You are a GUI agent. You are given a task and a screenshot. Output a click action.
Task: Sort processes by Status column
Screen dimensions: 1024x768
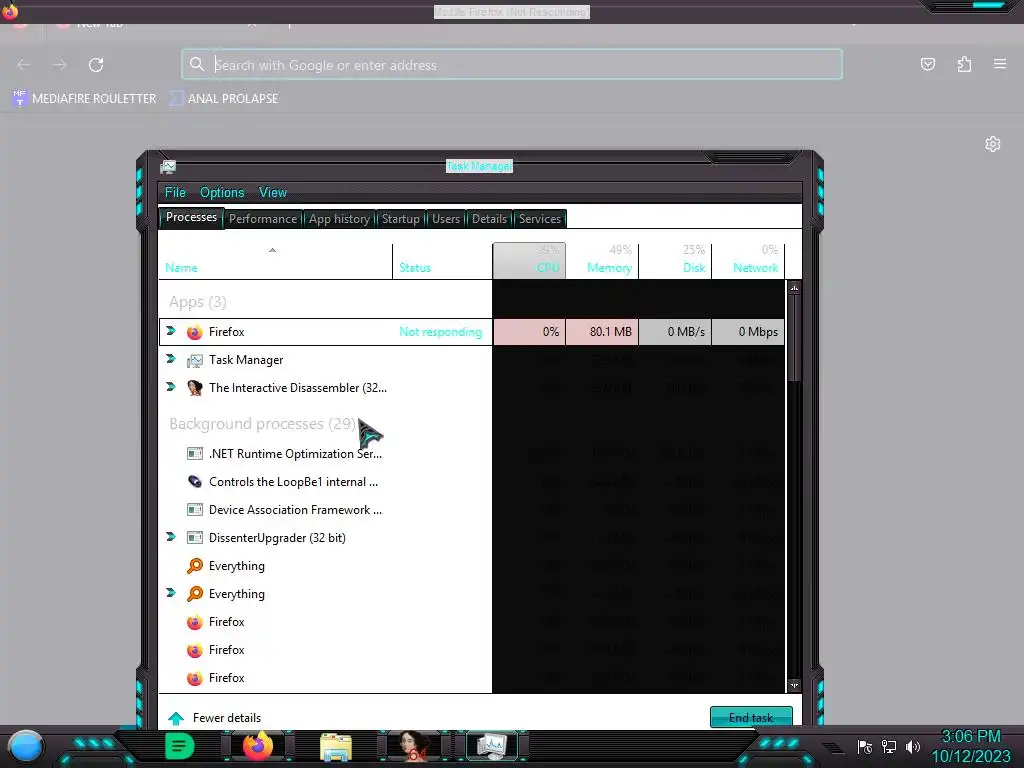click(442, 261)
